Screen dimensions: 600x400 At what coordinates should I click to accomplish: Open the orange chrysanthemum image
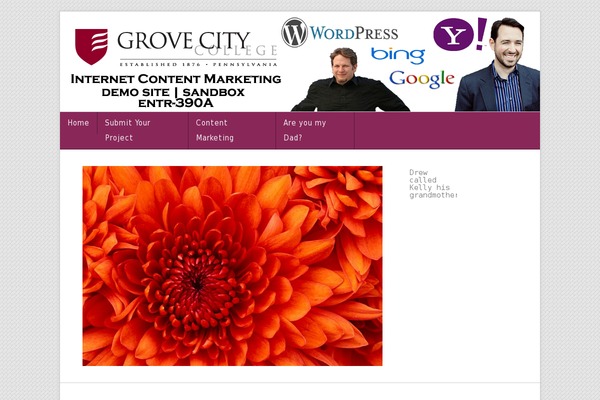pyautogui.click(x=232, y=266)
